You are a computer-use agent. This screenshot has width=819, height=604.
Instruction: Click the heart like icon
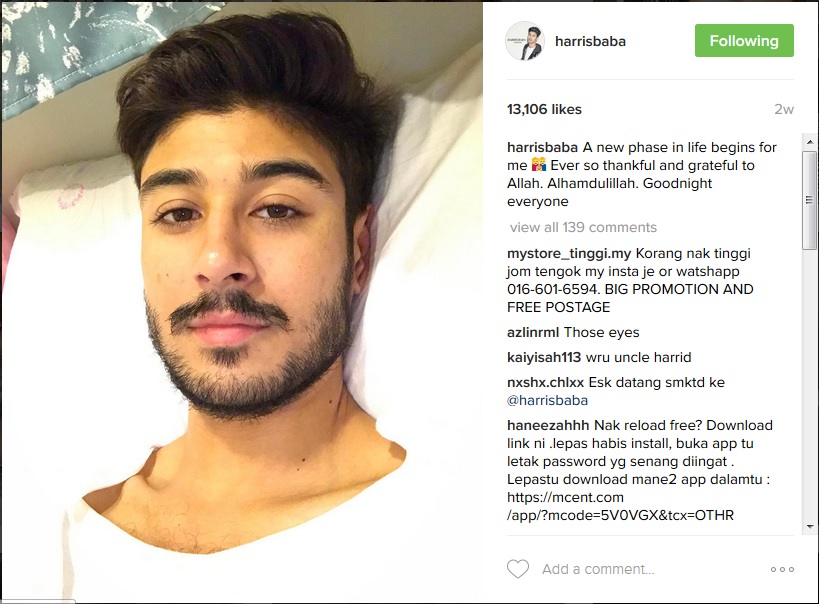[518, 569]
